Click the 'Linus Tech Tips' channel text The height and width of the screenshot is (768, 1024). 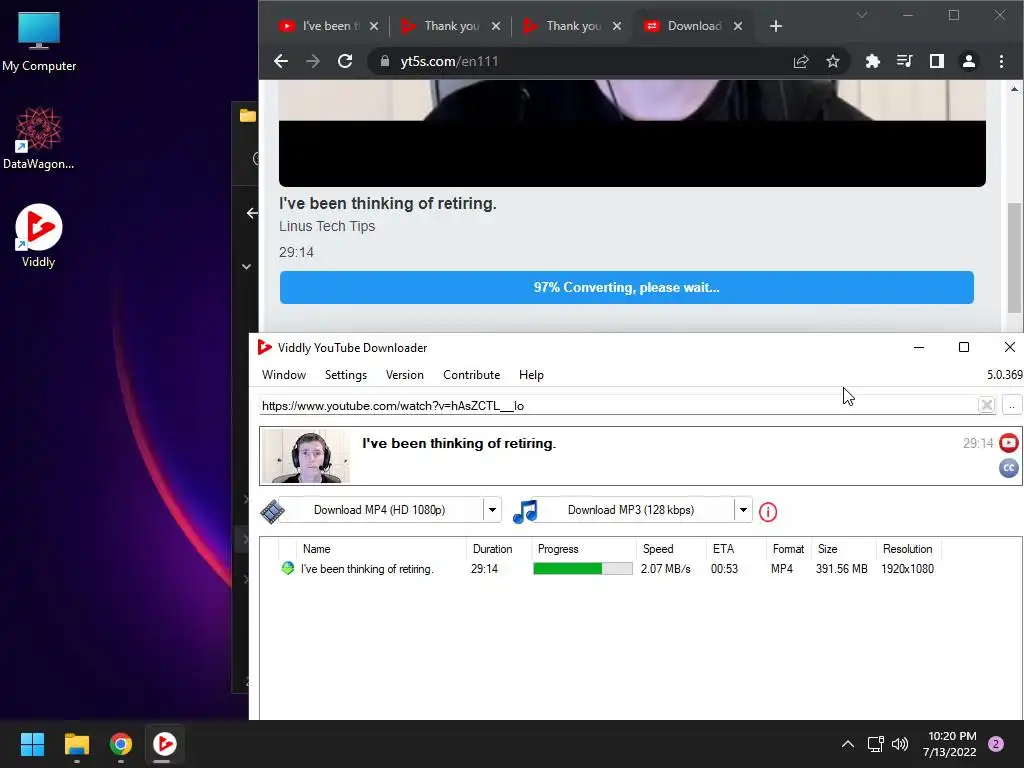tap(327, 226)
